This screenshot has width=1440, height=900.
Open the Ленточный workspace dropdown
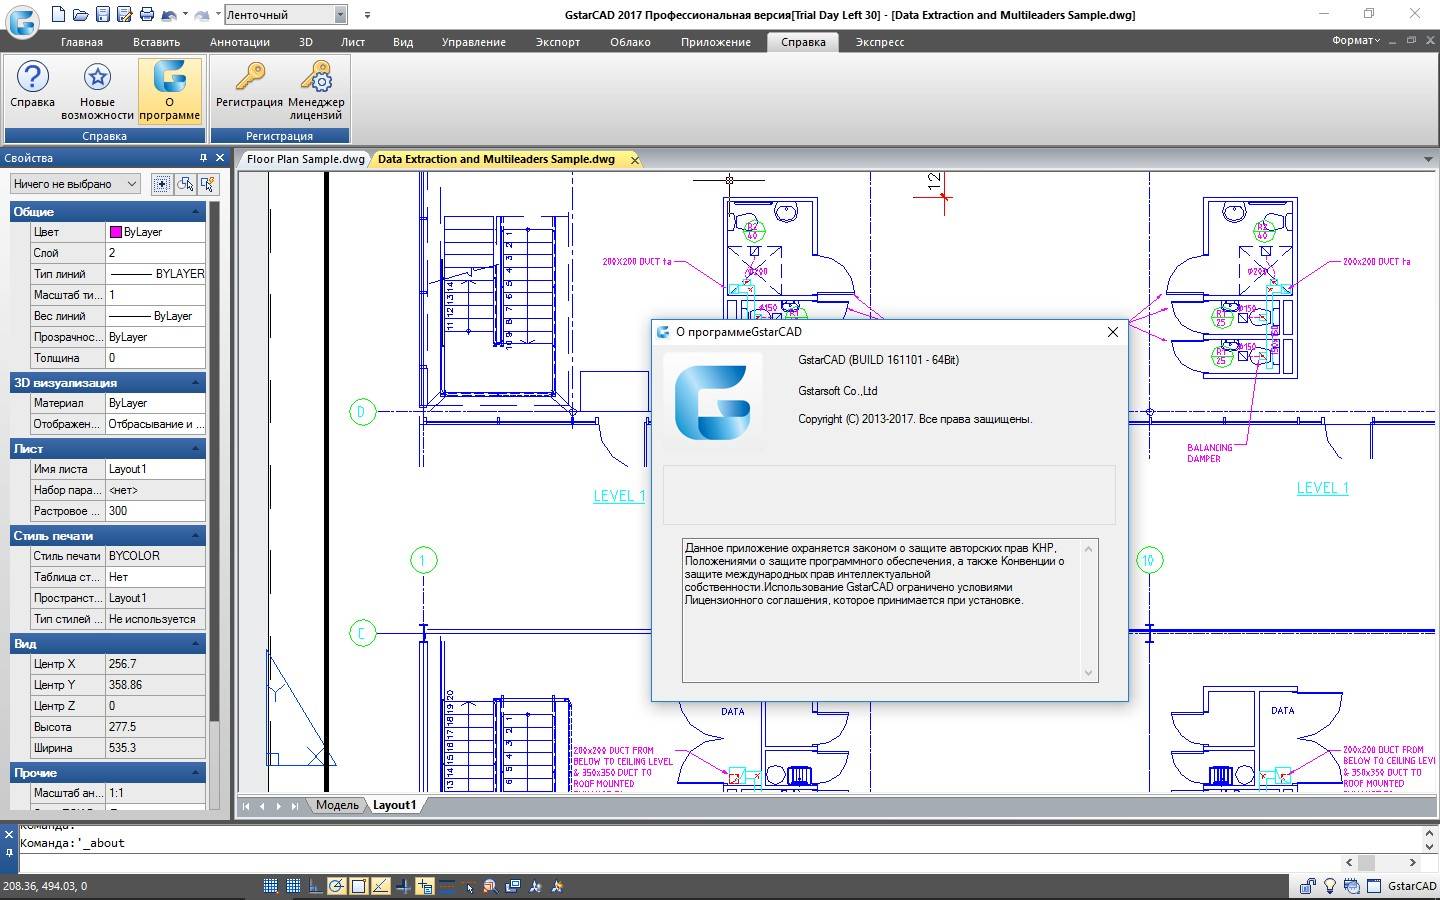(x=341, y=15)
